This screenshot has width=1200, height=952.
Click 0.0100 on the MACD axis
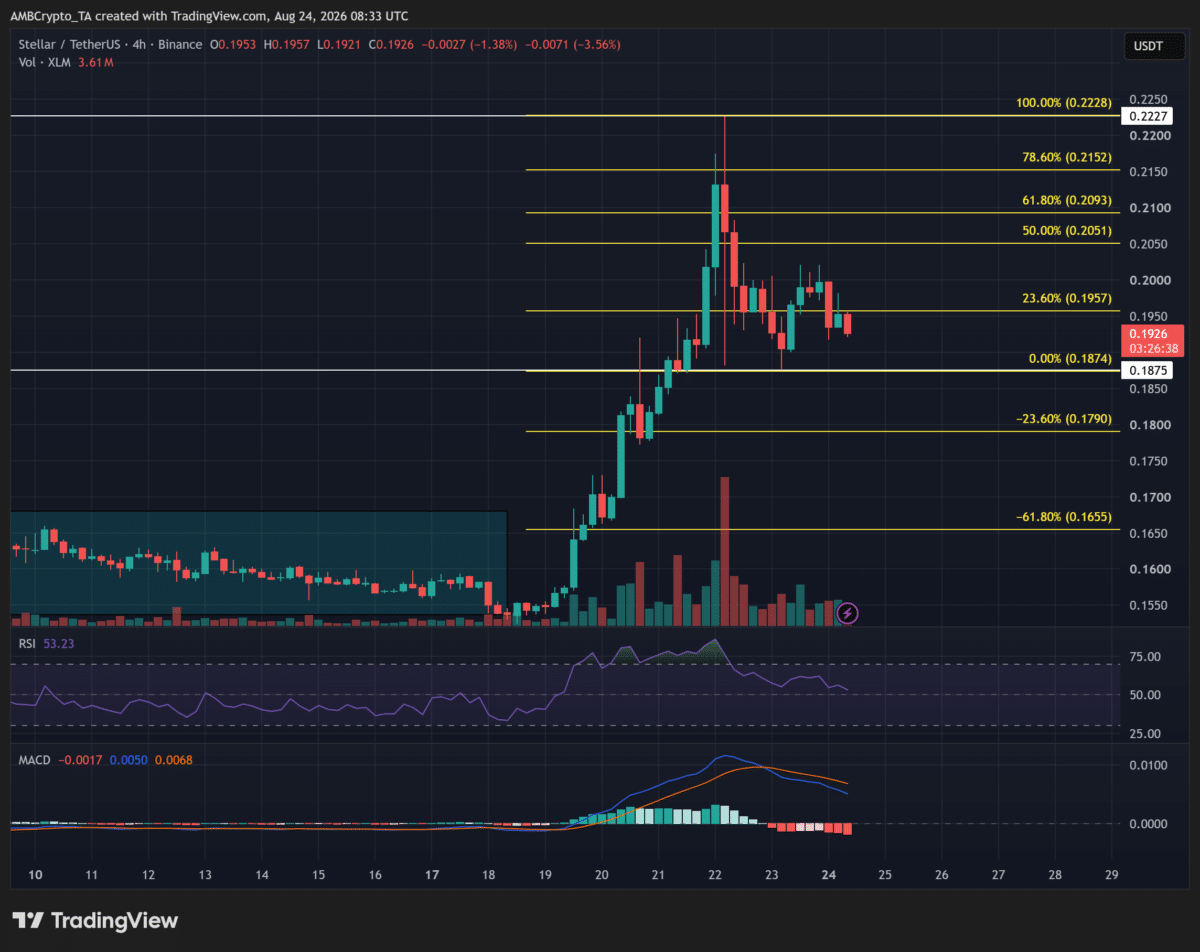tap(1147, 766)
